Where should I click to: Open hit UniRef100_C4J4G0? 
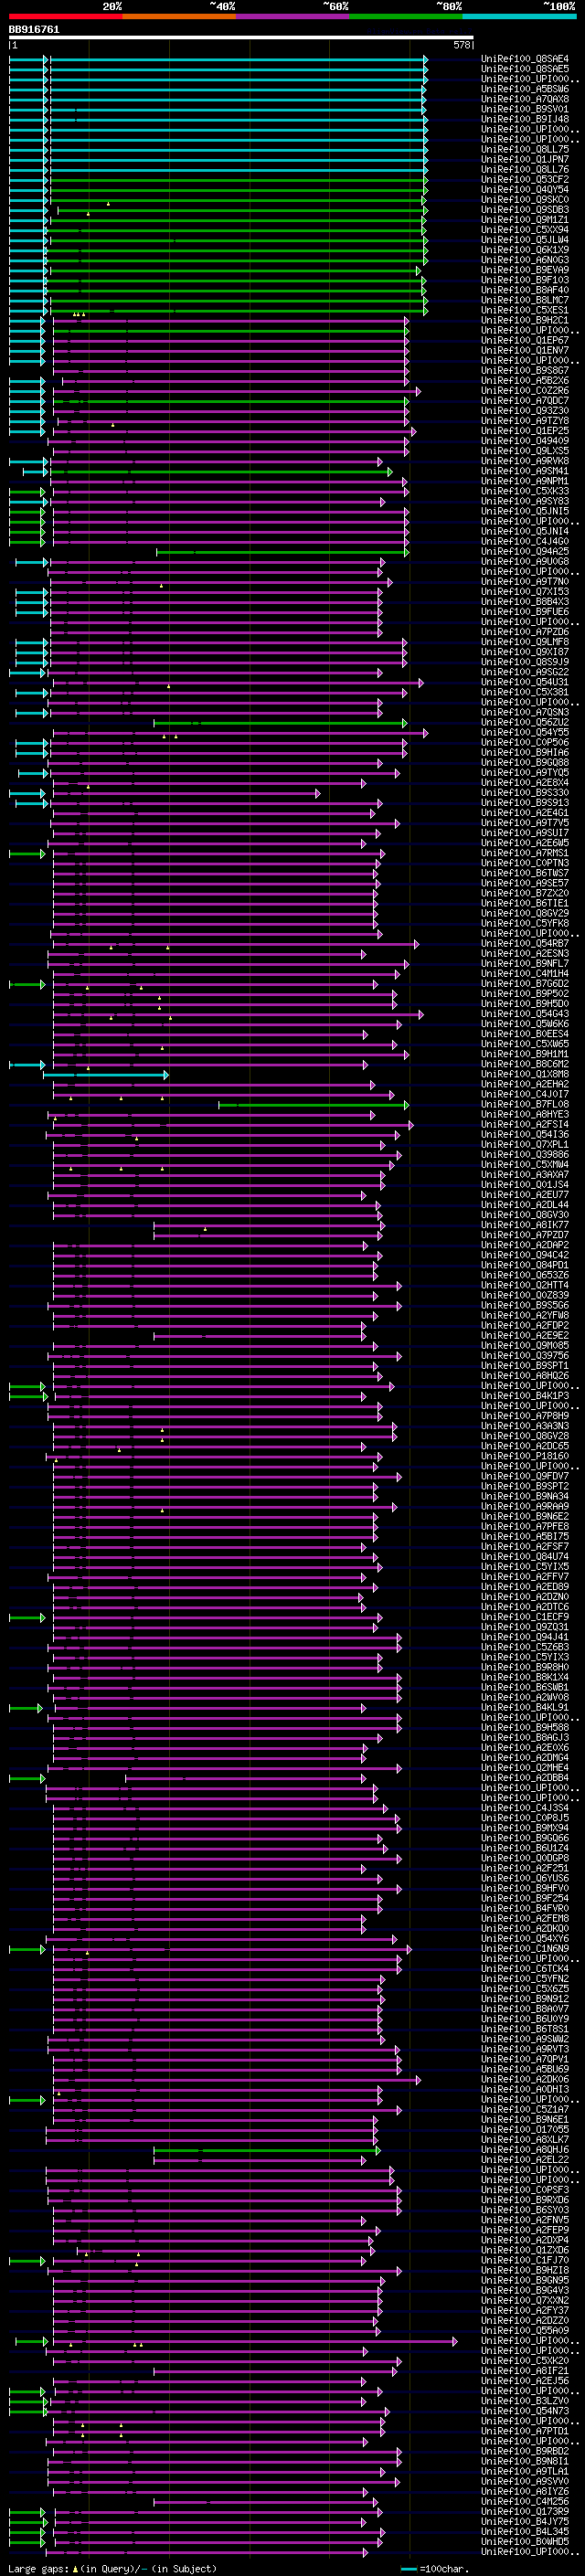[x=525, y=541]
